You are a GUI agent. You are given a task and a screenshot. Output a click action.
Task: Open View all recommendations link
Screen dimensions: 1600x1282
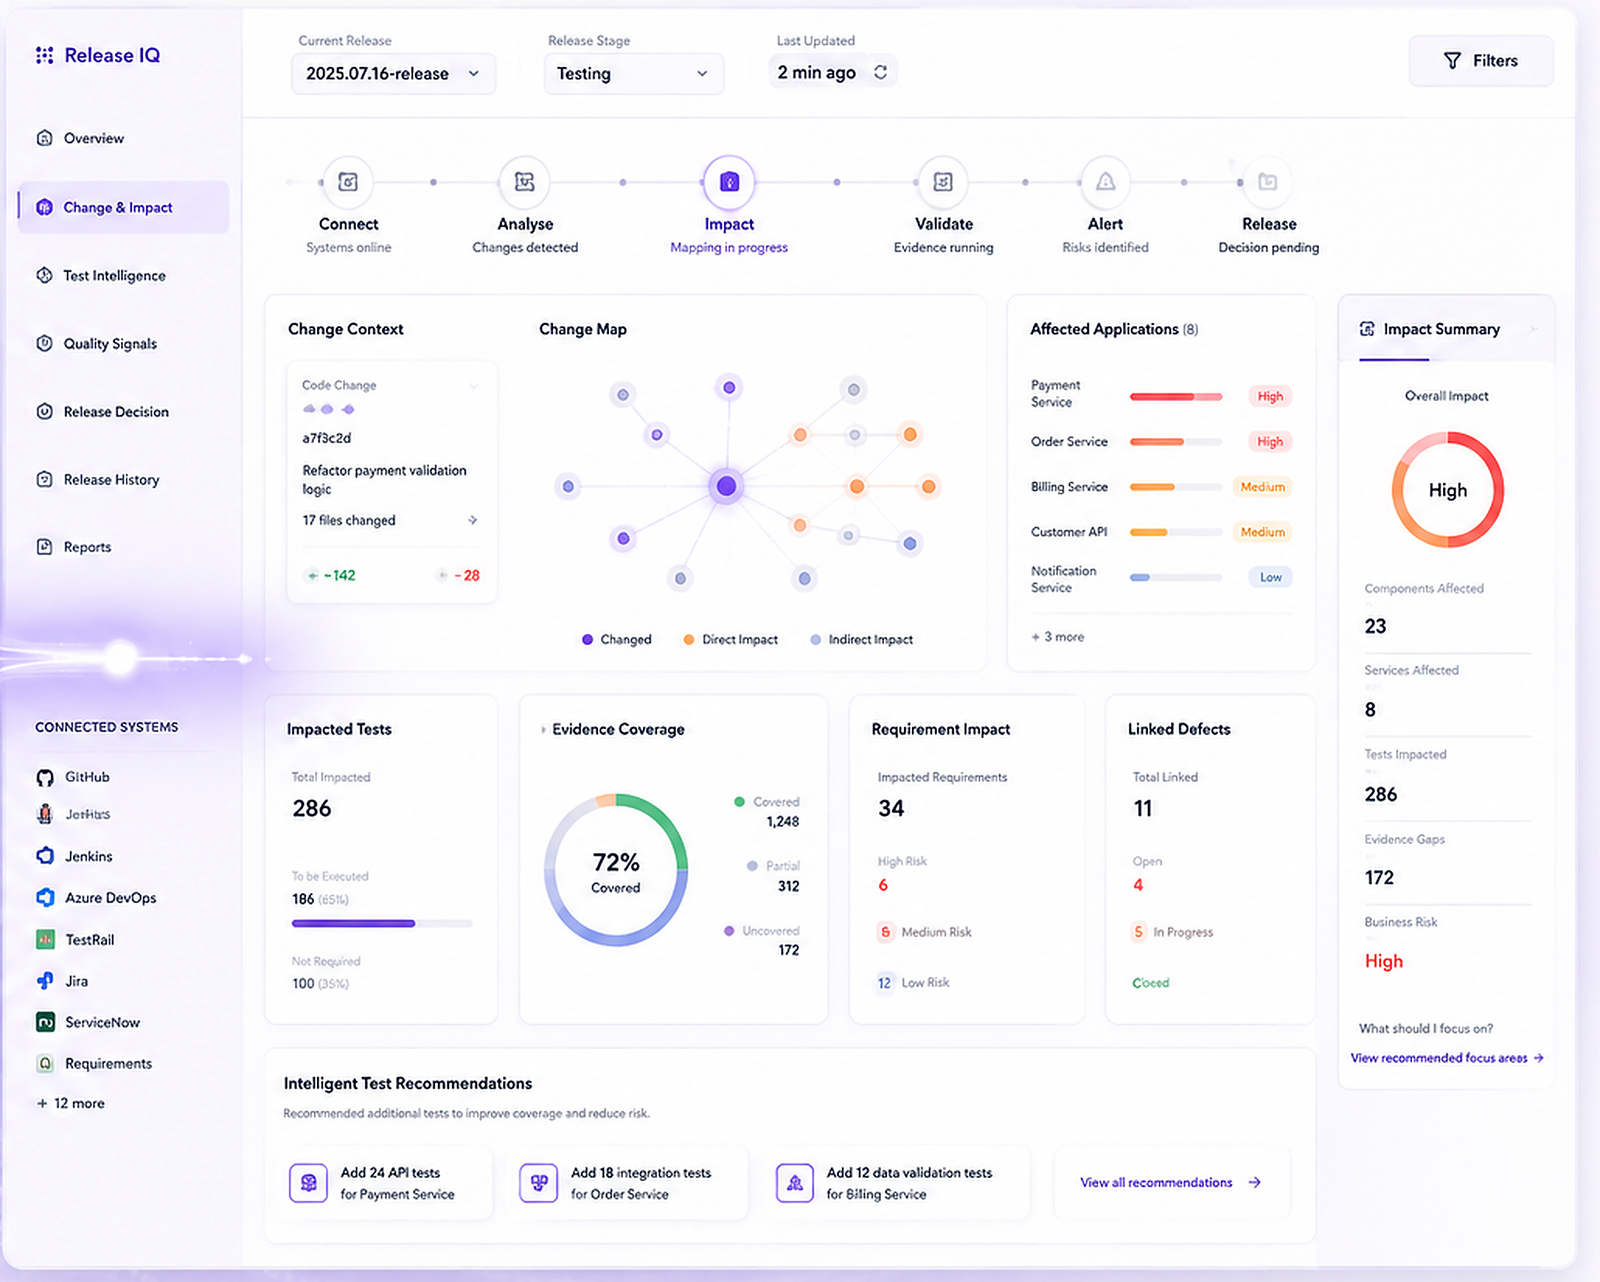1171,1182
